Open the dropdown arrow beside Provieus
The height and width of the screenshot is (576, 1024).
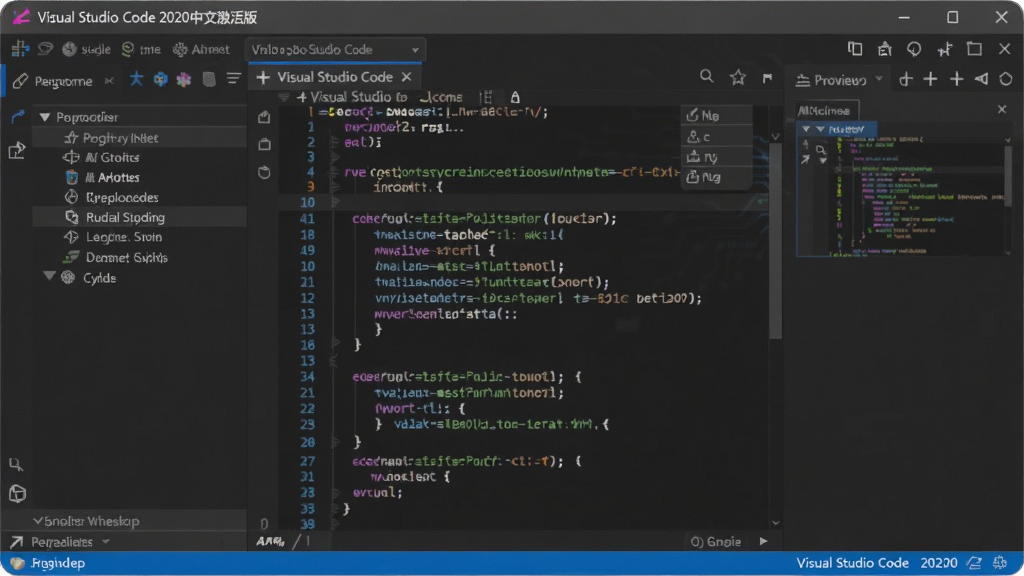coord(879,79)
